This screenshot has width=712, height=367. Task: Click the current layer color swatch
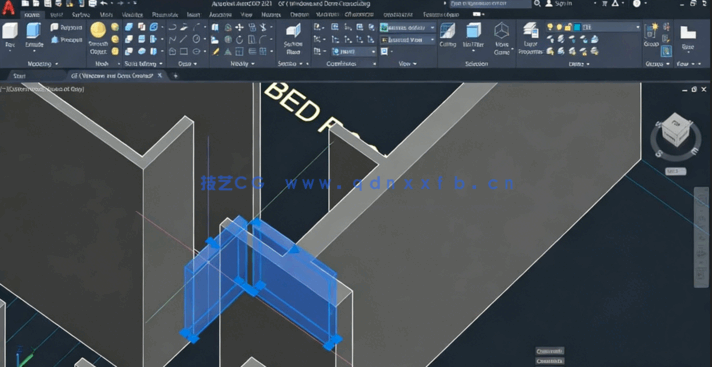pos(577,27)
